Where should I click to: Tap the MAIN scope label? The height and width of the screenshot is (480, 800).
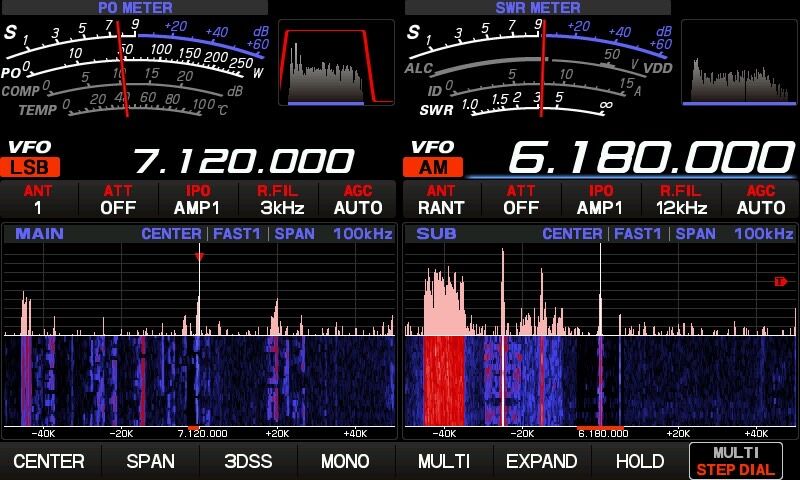coord(40,234)
